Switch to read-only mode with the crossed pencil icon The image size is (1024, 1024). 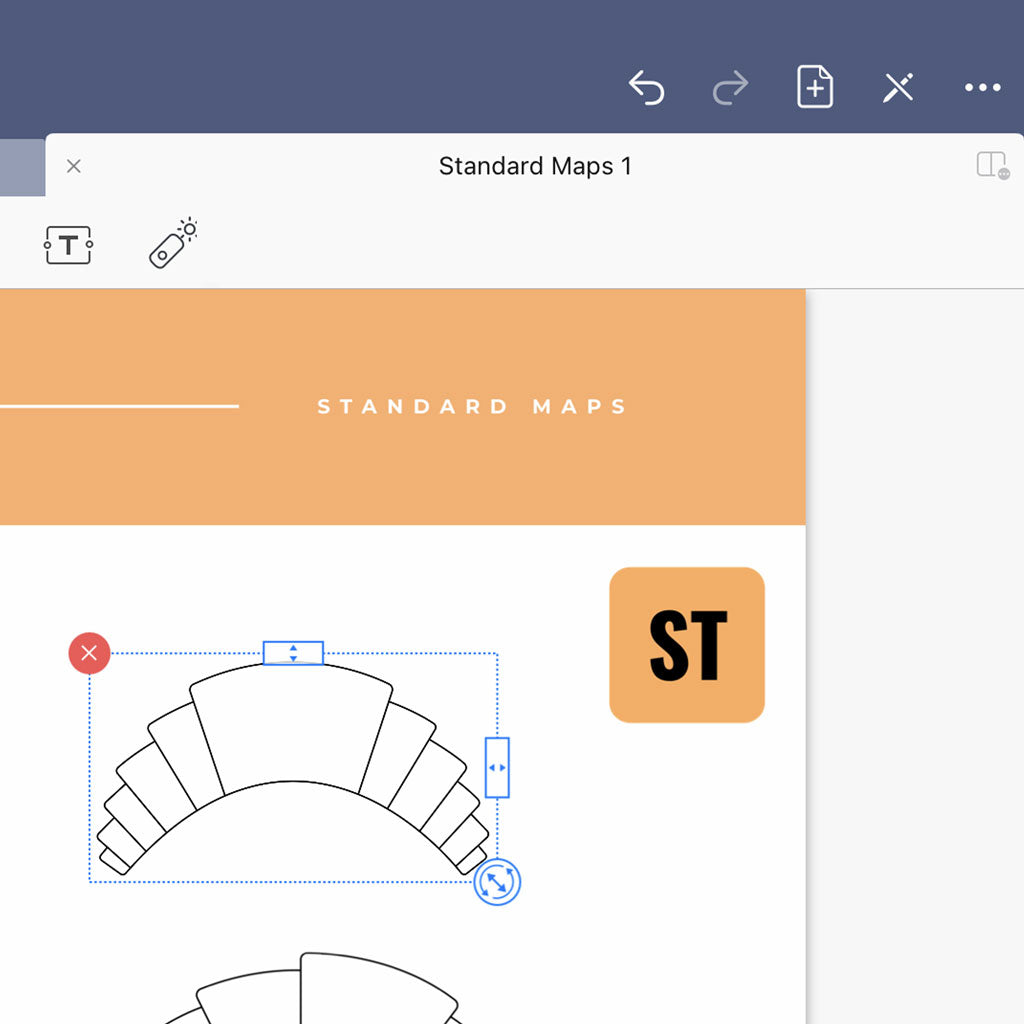[x=897, y=88]
